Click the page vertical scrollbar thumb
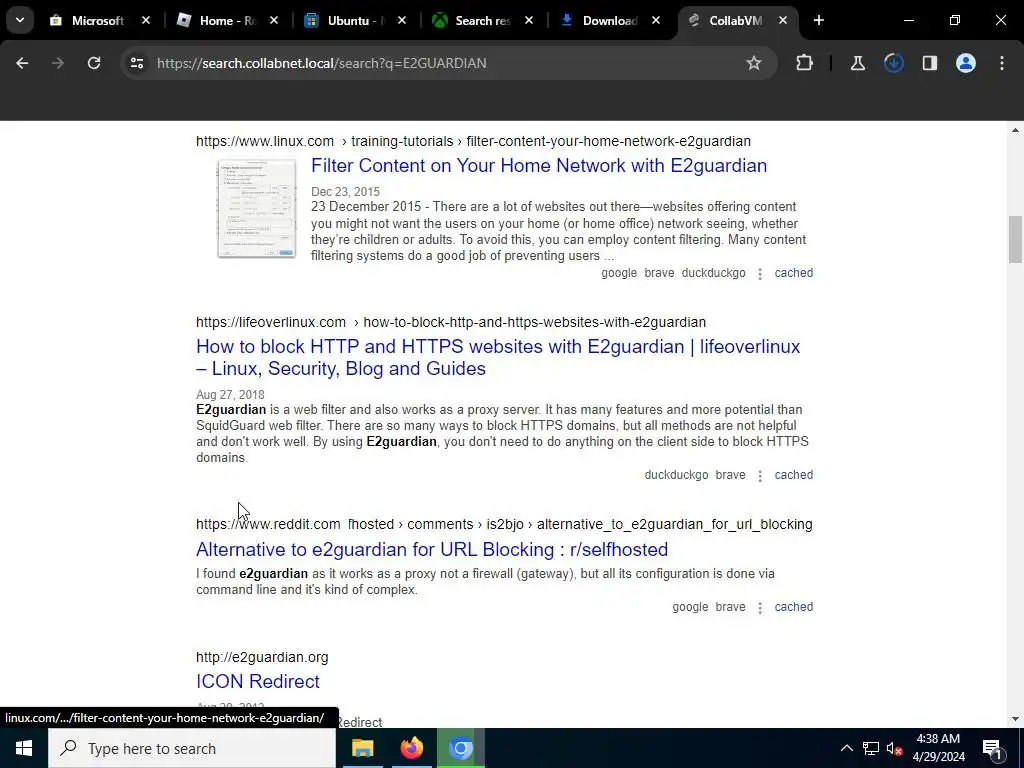 1015,239
